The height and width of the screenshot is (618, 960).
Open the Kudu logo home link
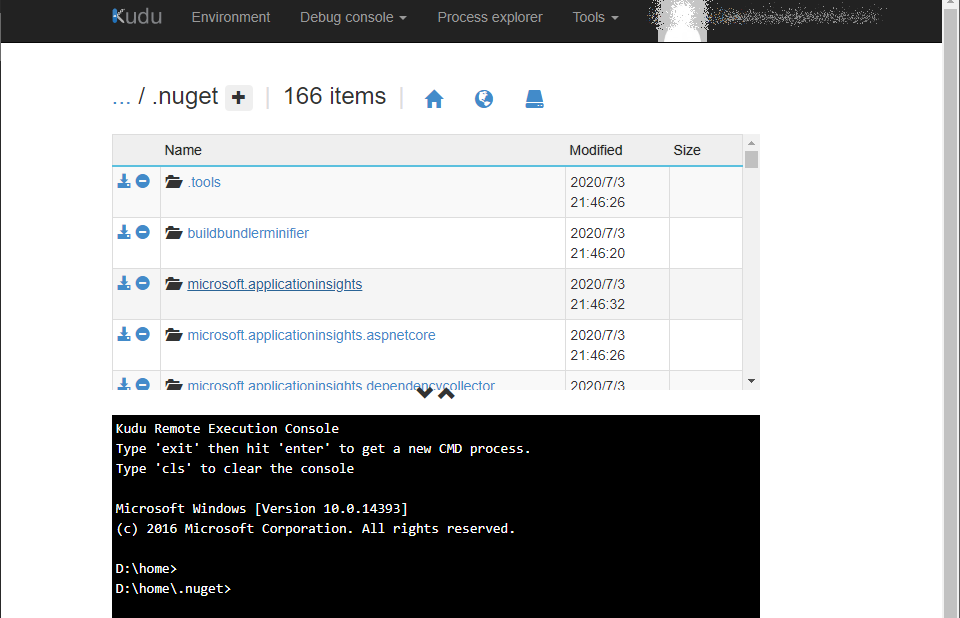click(137, 17)
